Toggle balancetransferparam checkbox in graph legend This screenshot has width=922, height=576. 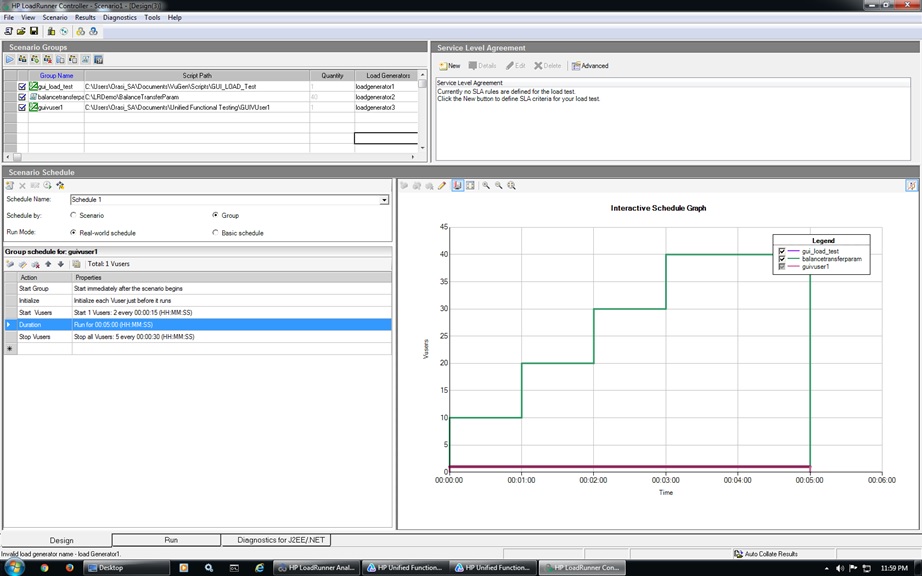[x=781, y=259]
